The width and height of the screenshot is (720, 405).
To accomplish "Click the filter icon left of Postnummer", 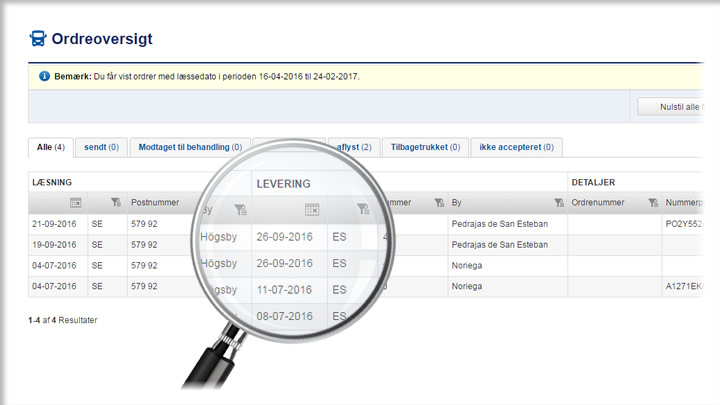I will 116,202.
